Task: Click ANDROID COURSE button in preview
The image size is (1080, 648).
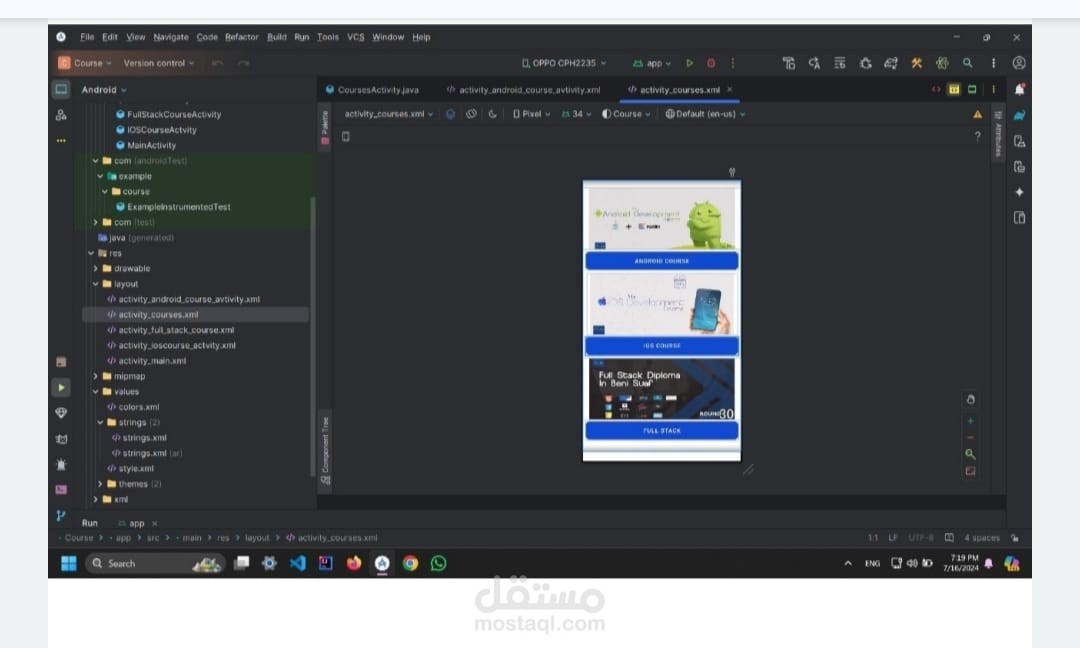Action: click(x=662, y=261)
